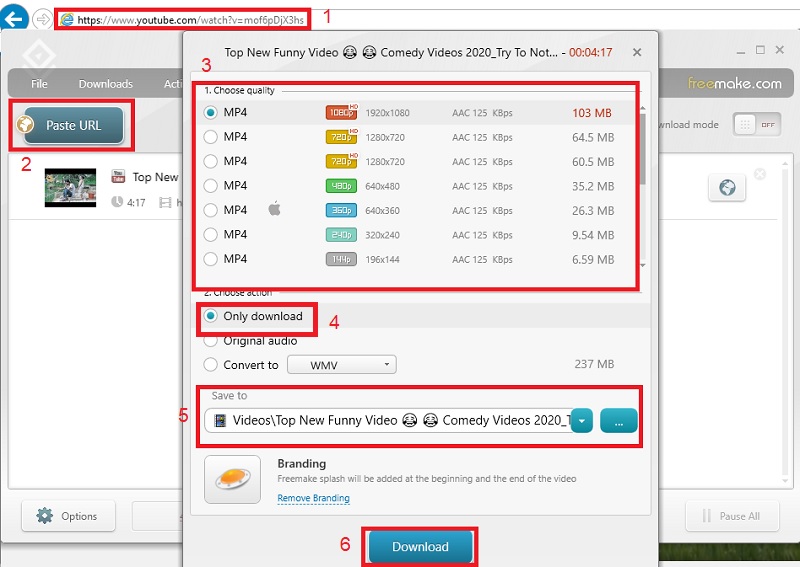Screen dimensions: 800x567
Task: Click the quality list scrollbar down arrow
Action: pyautogui.click(x=643, y=265)
